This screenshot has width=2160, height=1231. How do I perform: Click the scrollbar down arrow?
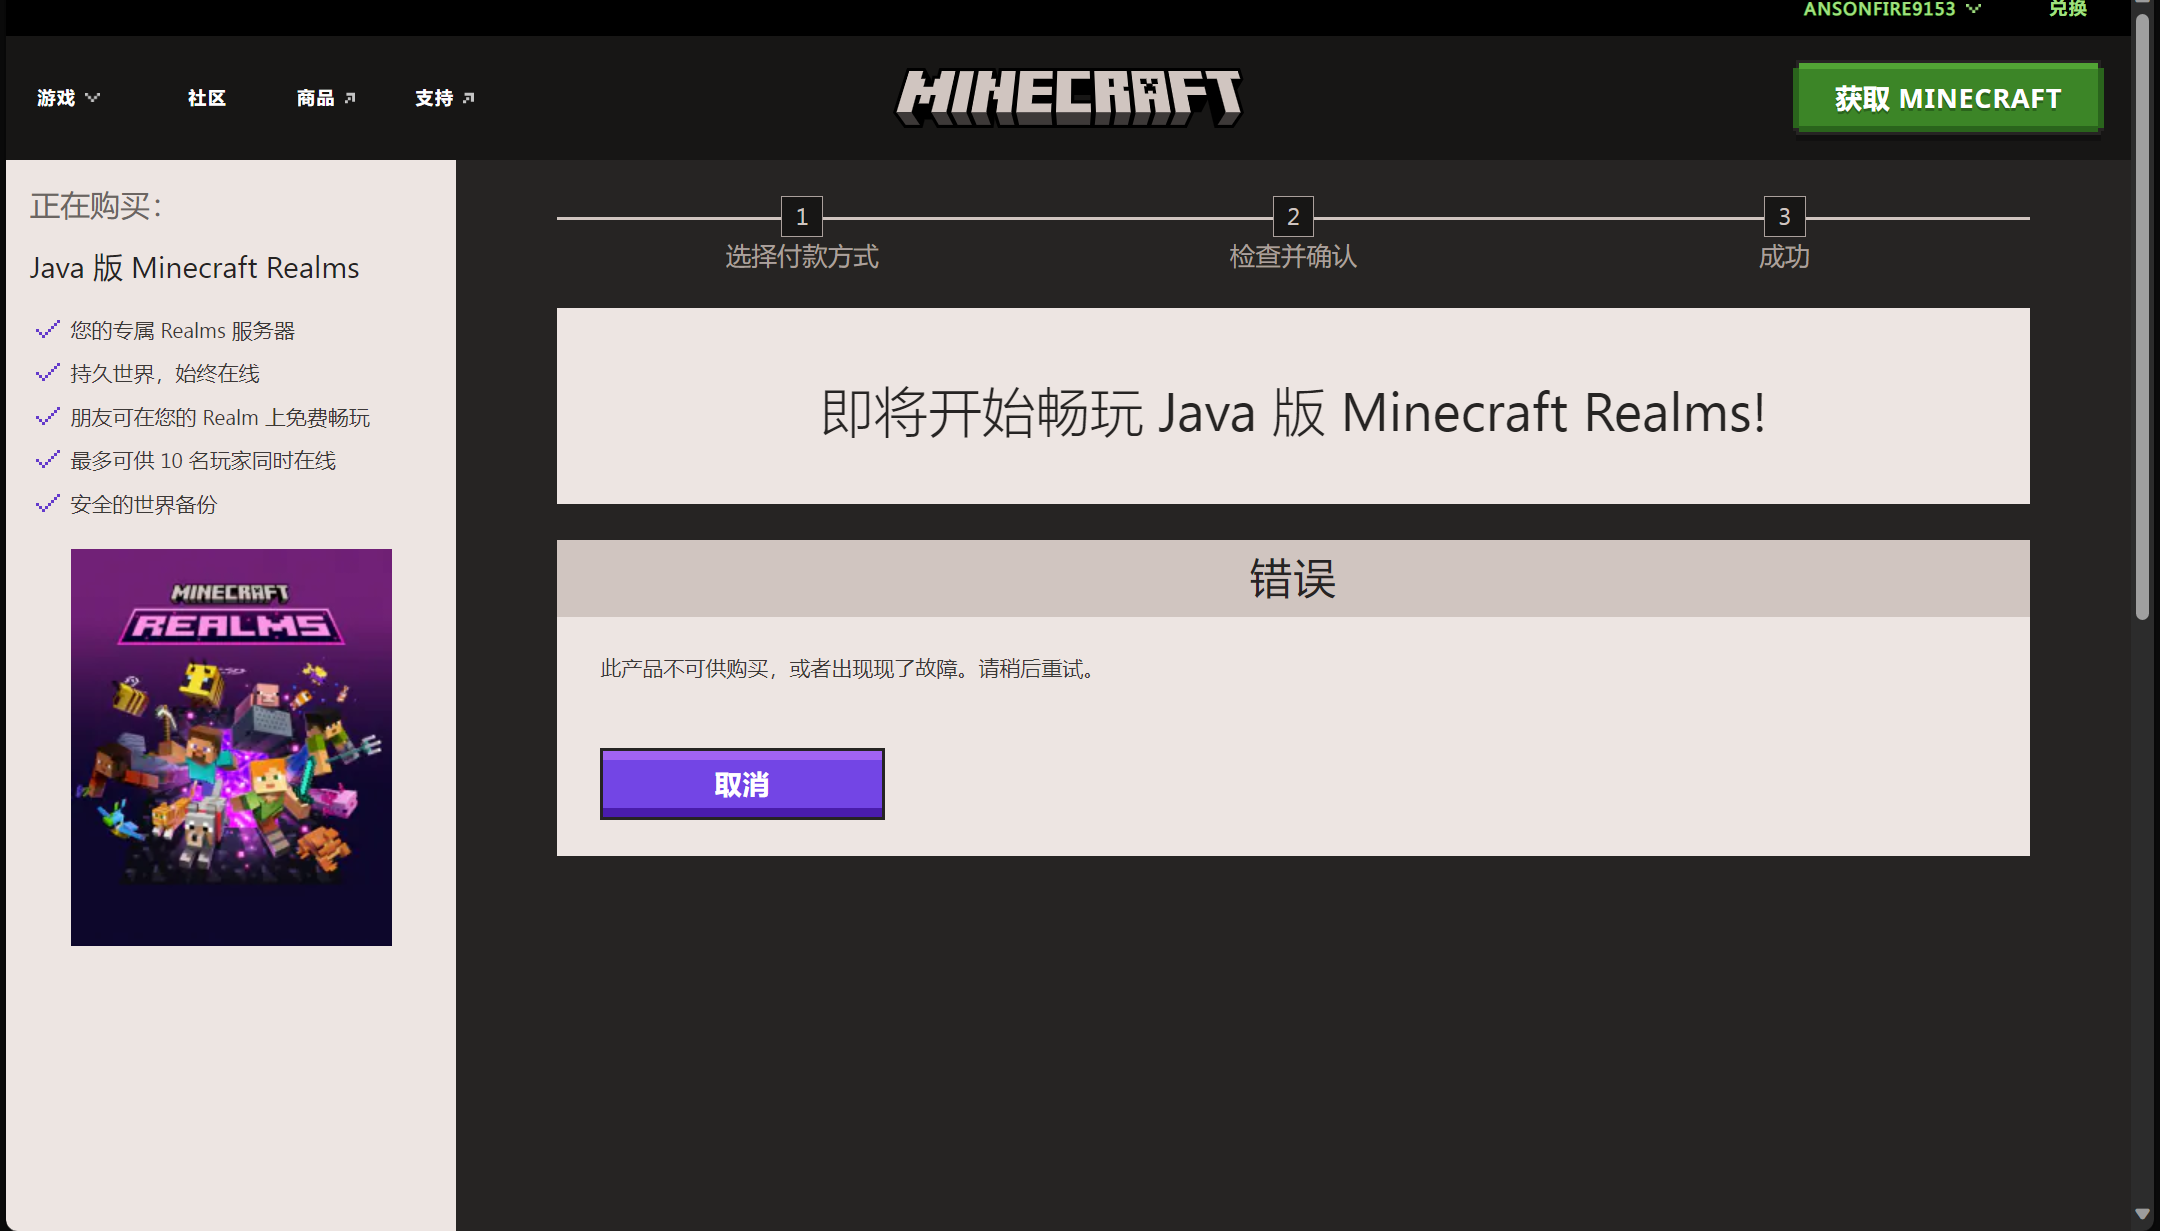[x=2141, y=1214]
